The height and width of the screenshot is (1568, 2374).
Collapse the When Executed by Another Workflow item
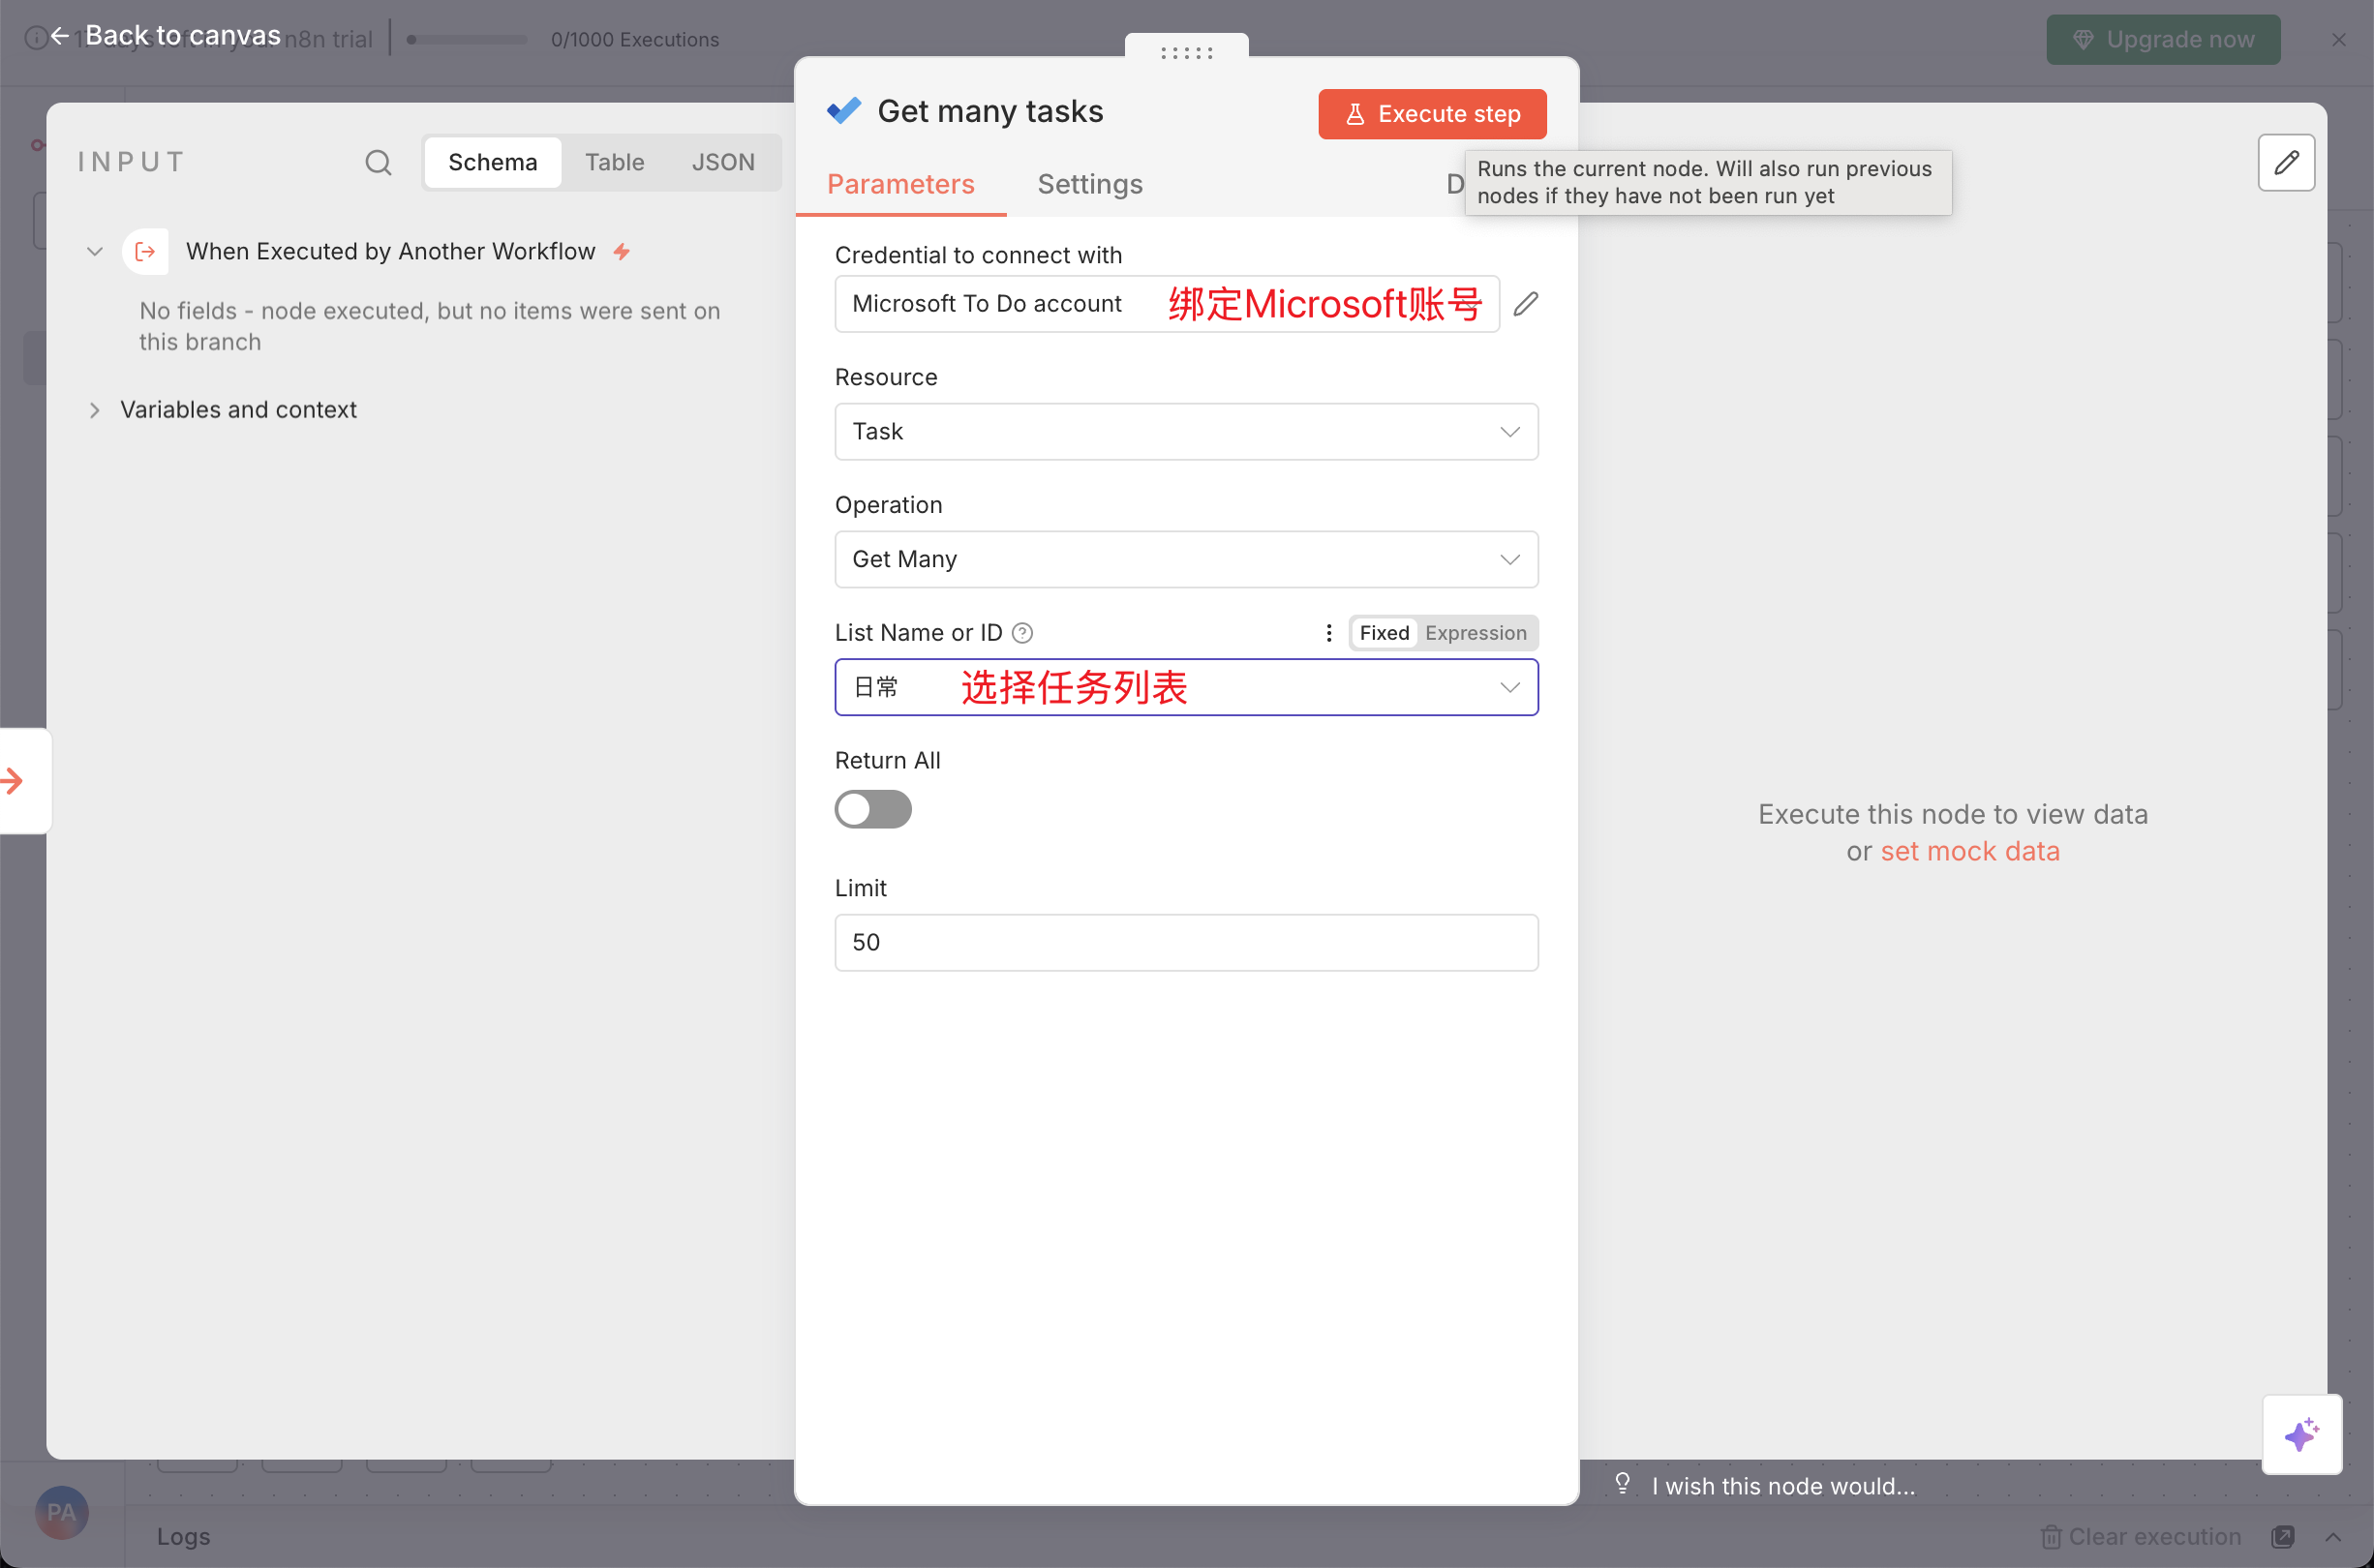95,252
